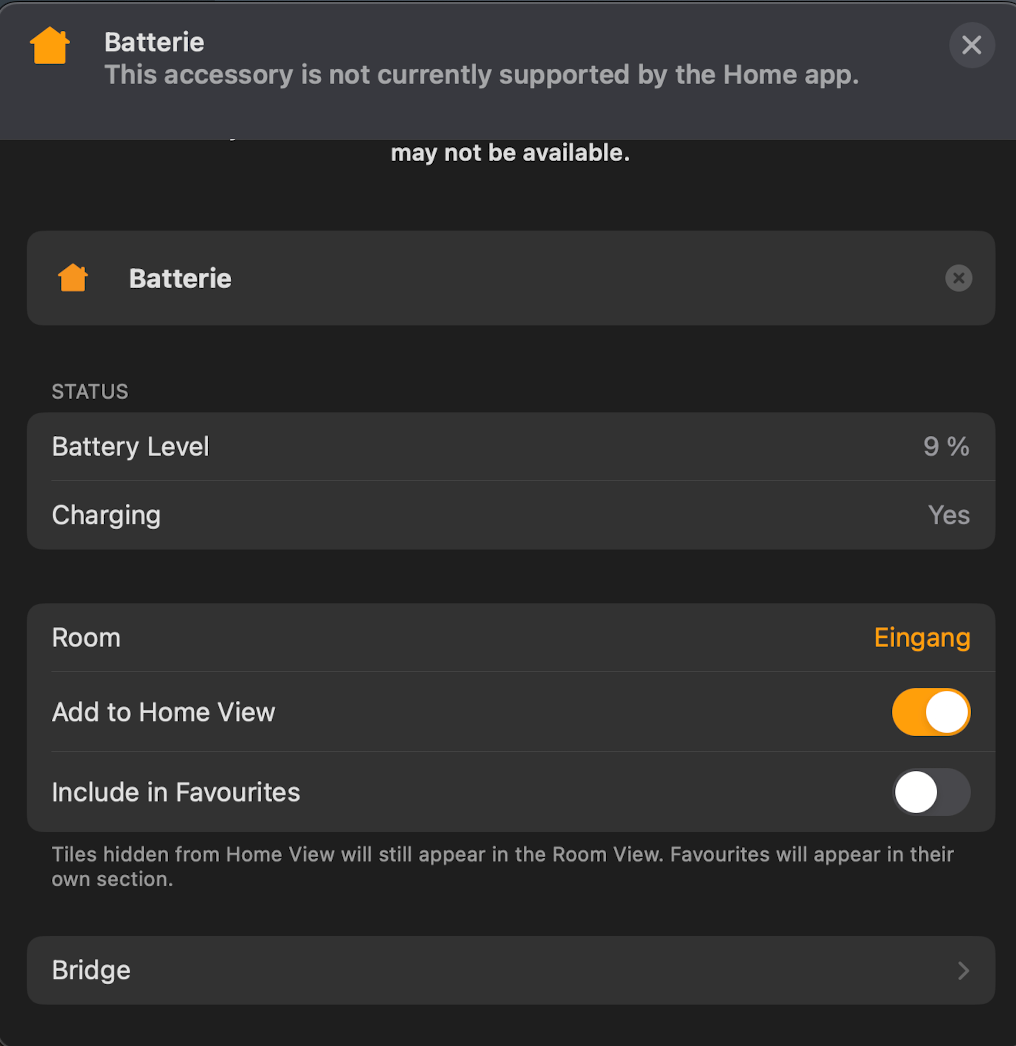Click the Add to Home View label
Viewport: 1016px width, 1046px height.
click(x=163, y=712)
